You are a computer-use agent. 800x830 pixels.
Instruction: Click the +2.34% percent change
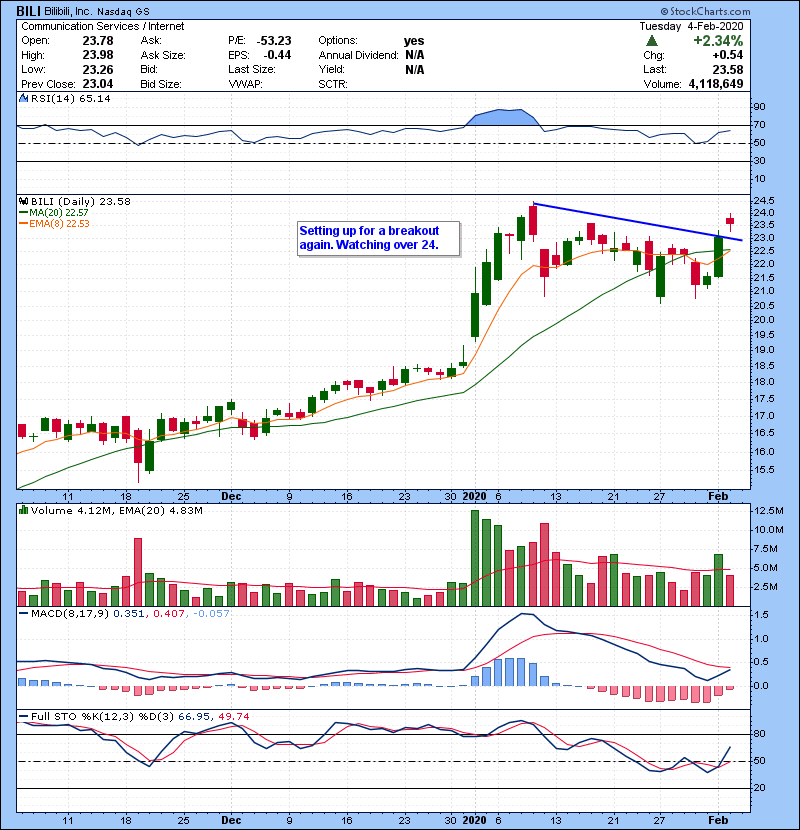718,41
